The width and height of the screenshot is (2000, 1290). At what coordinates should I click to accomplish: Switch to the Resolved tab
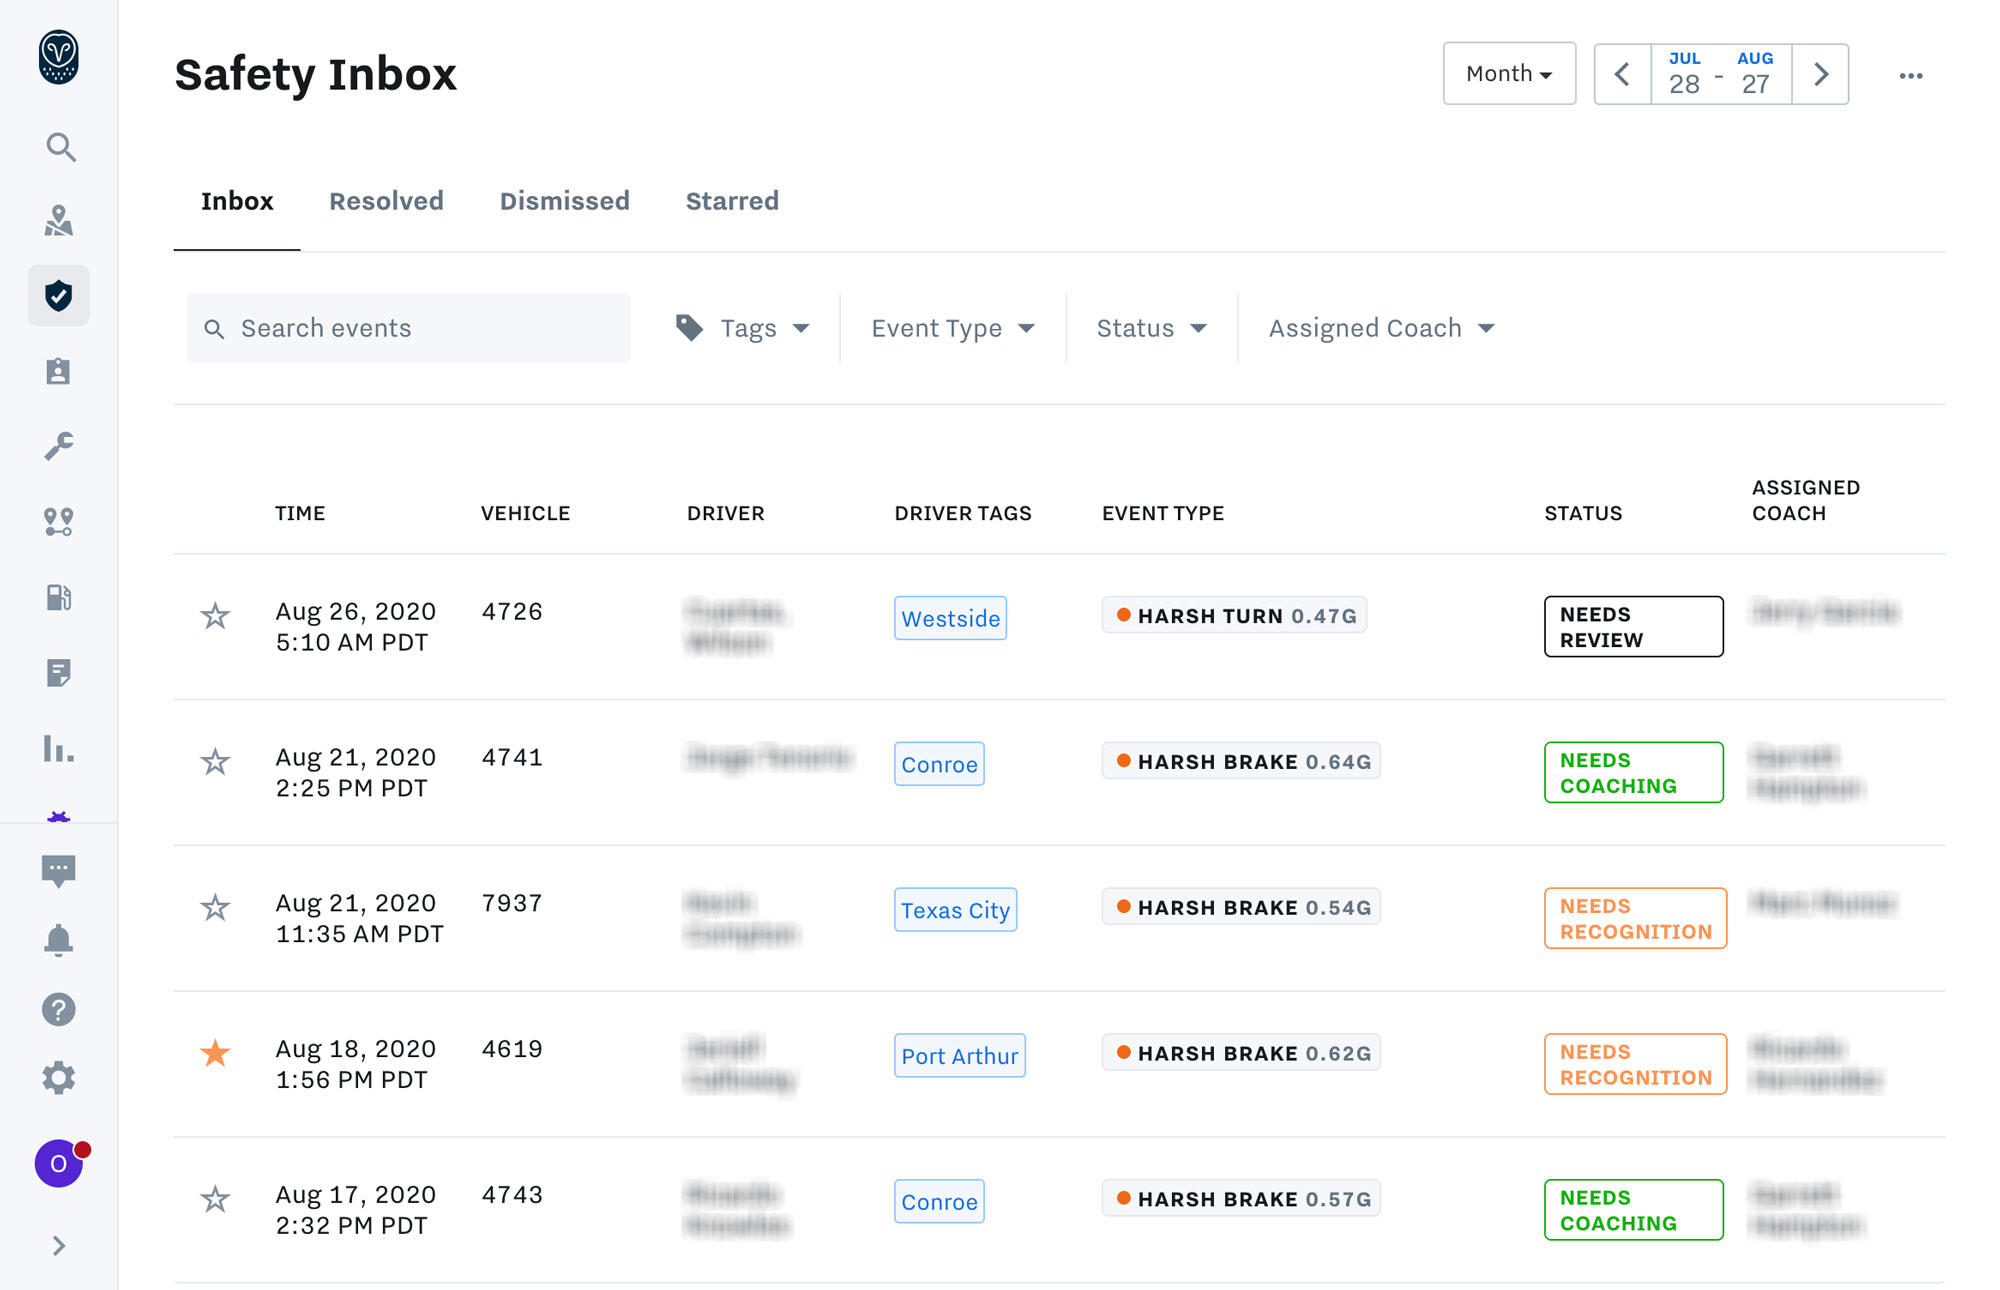pos(385,201)
